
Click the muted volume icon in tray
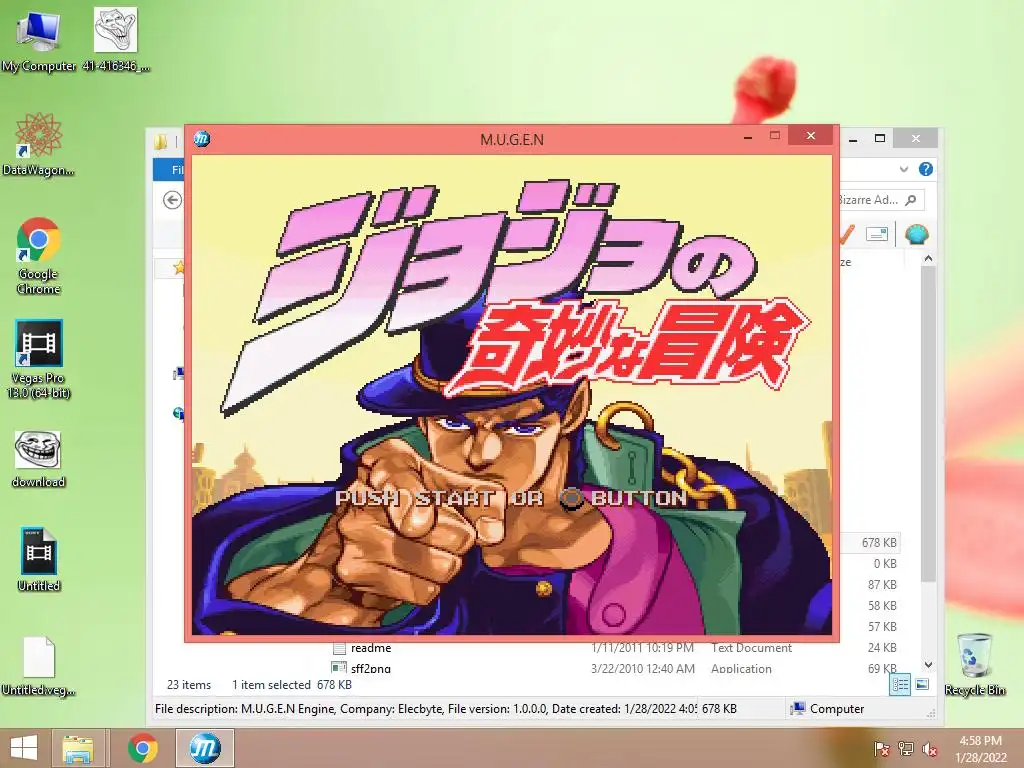[930, 749]
